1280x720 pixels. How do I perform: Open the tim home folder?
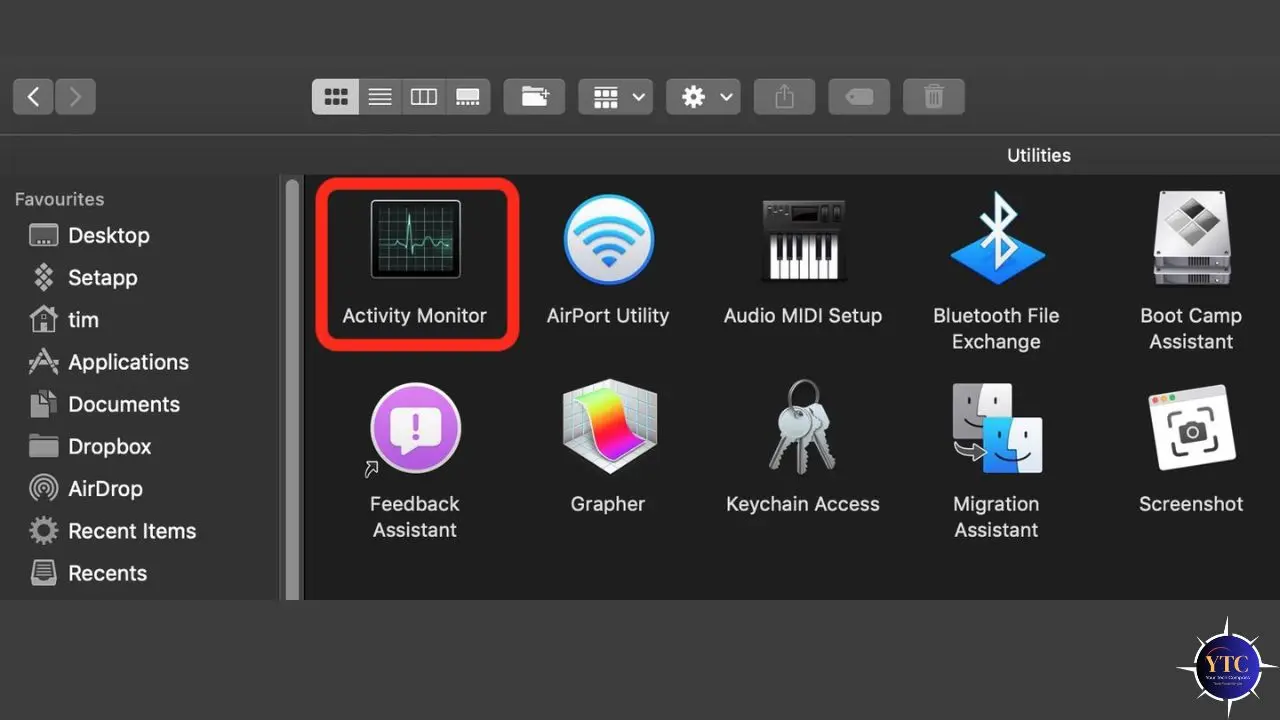click(x=64, y=320)
